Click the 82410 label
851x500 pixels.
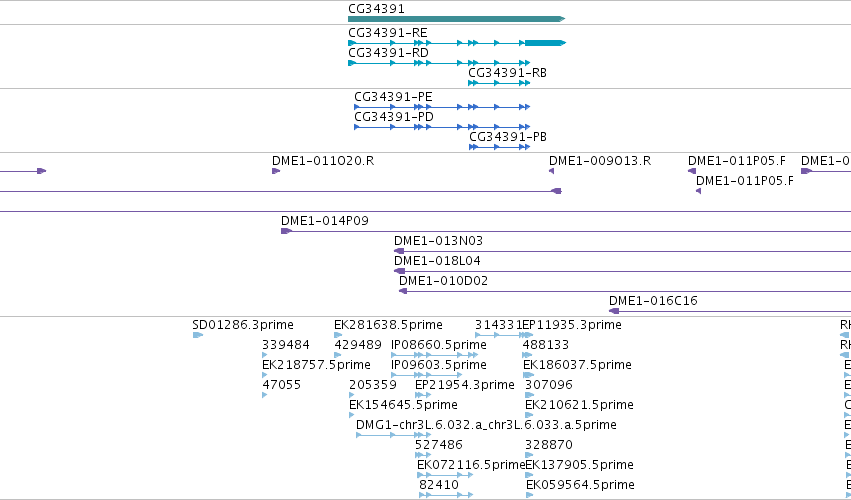(x=439, y=485)
